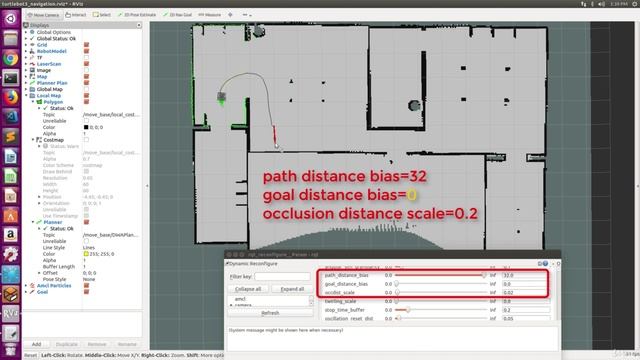Click Collapse all in Dynamic Reconfigure

[x=248, y=289]
